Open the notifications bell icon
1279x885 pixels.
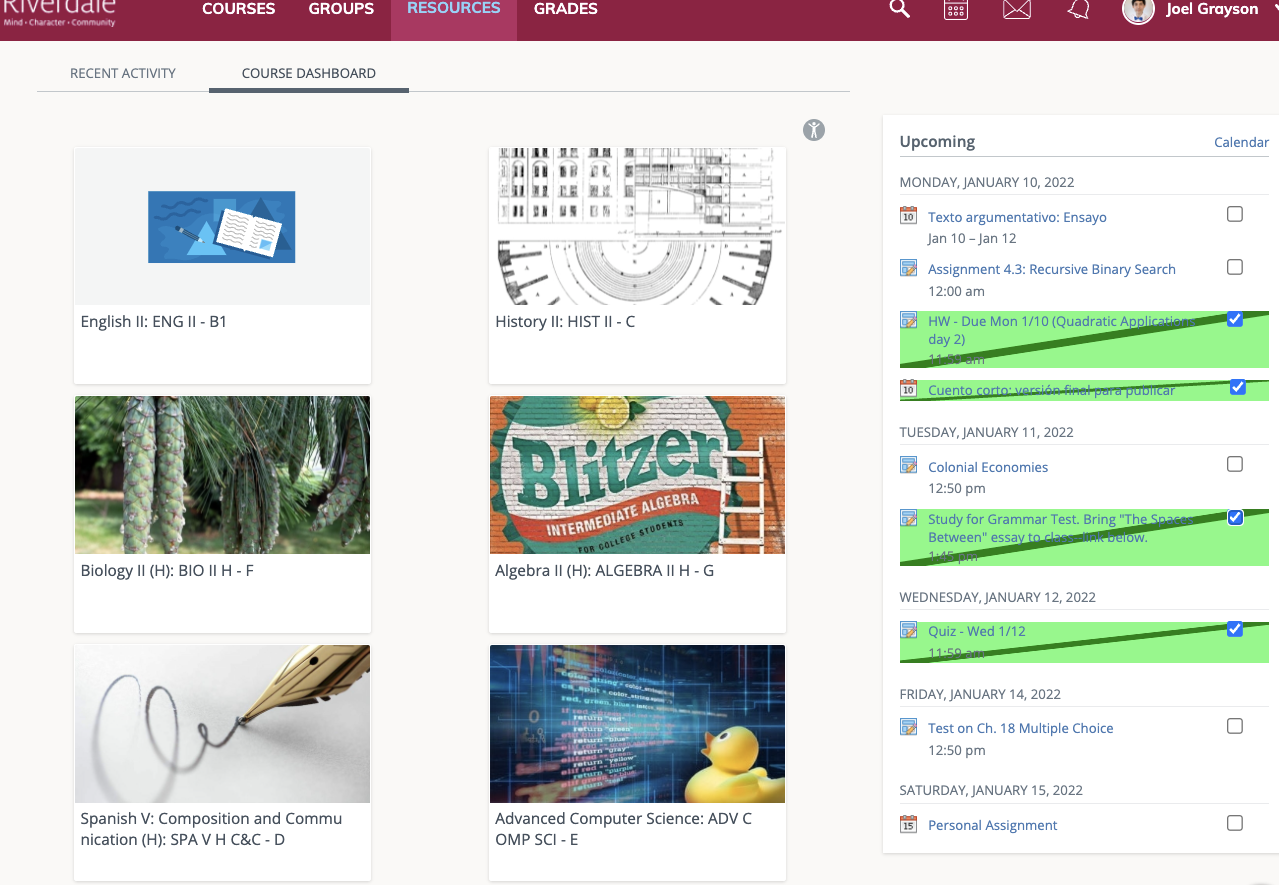coord(1078,9)
